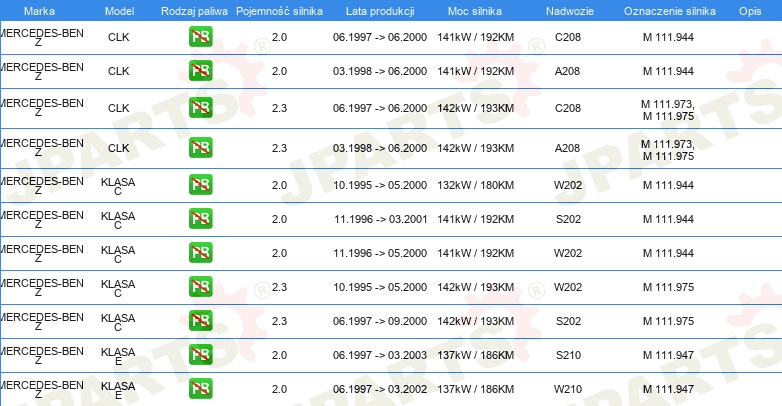
Task: Click petrol fuel icon in CLK A208 2.3 row
Action: coord(200,148)
